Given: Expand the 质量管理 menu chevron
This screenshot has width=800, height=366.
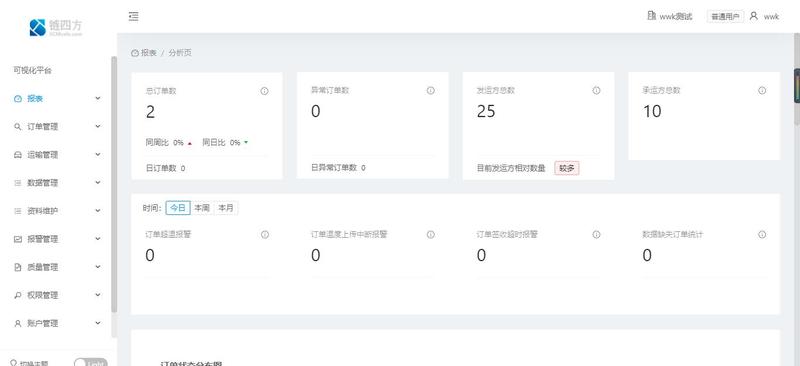Looking at the screenshot, I should [98, 267].
